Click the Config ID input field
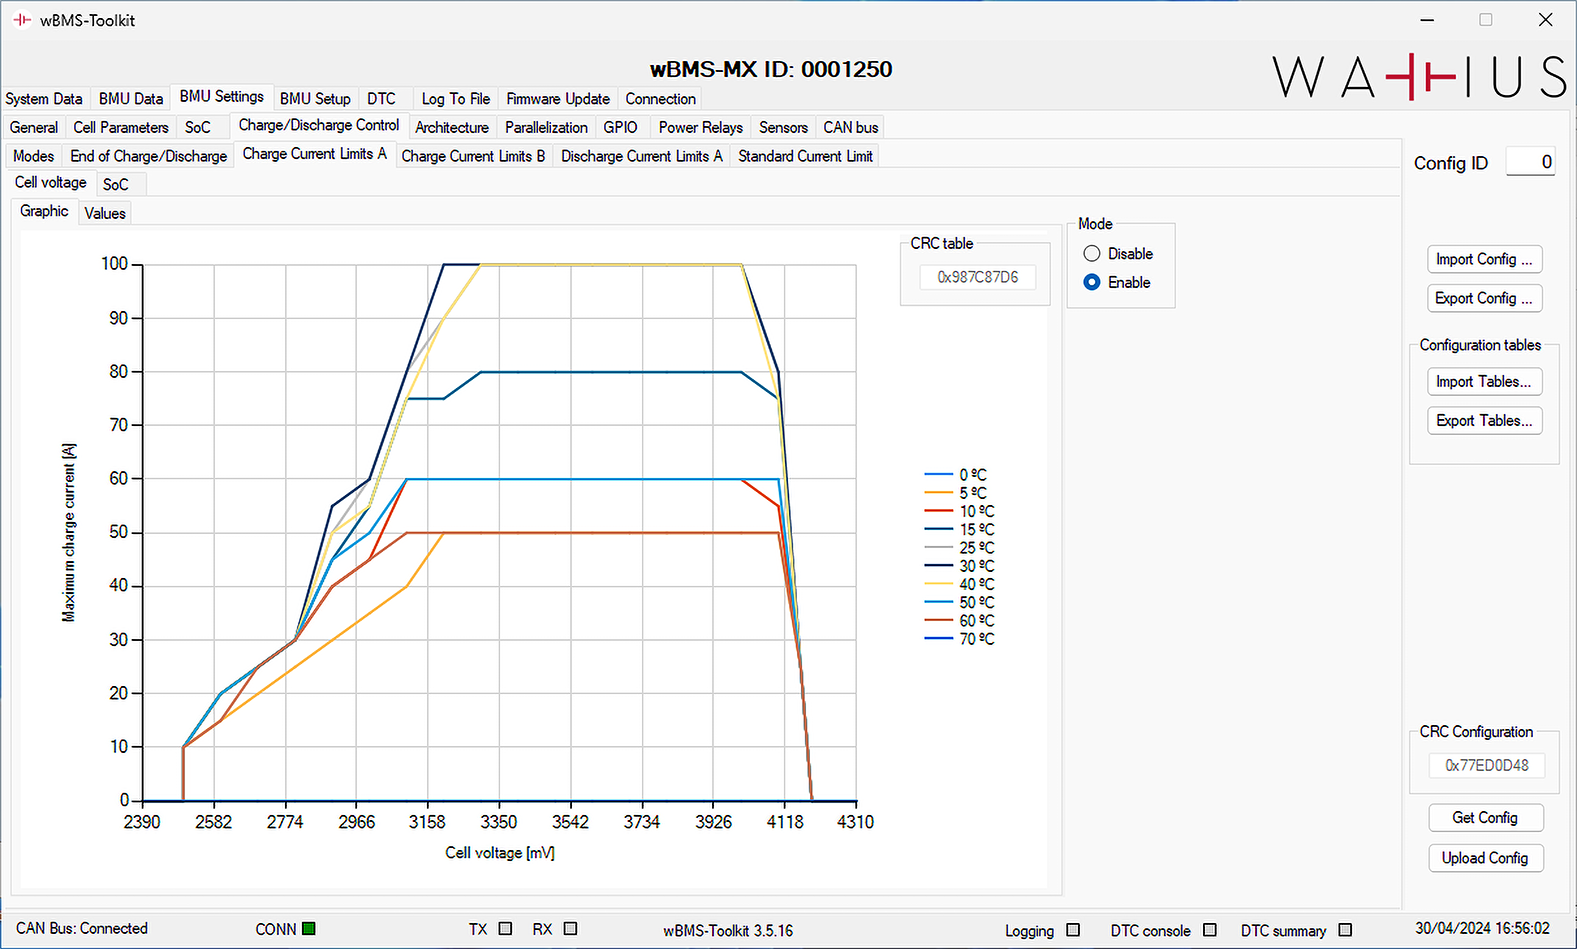Screen dimensions: 1577x949 (x=1530, y=162)
